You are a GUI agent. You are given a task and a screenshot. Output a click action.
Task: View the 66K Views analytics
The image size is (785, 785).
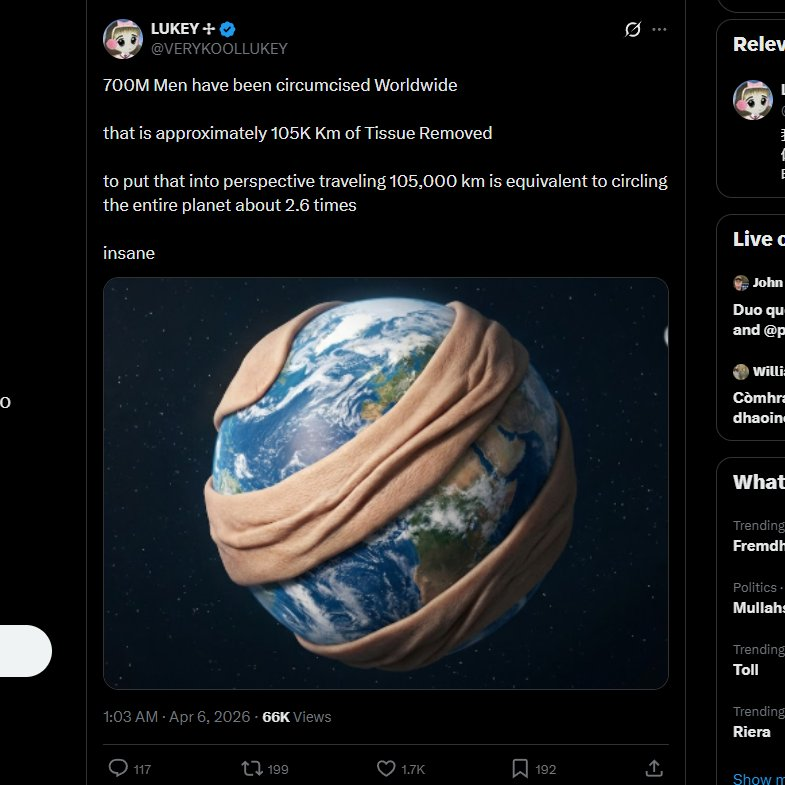click(296, 717)
